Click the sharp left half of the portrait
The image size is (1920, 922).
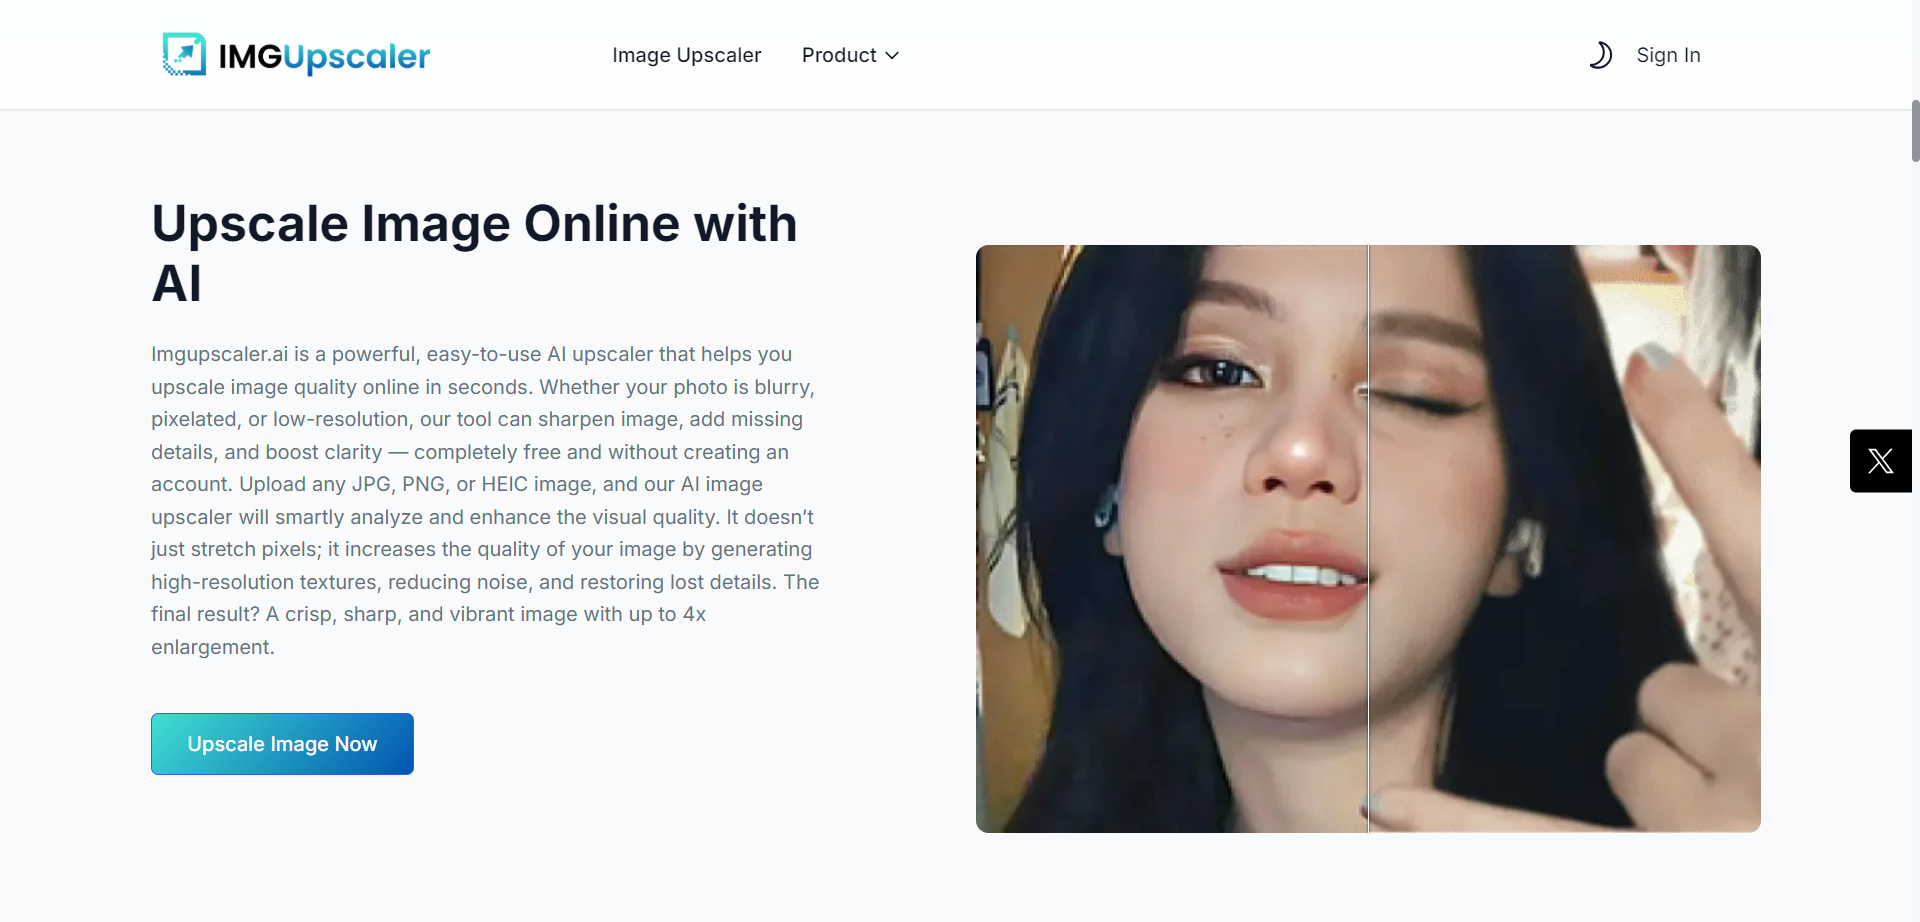pyautogui.click(x=1171, y=539)
